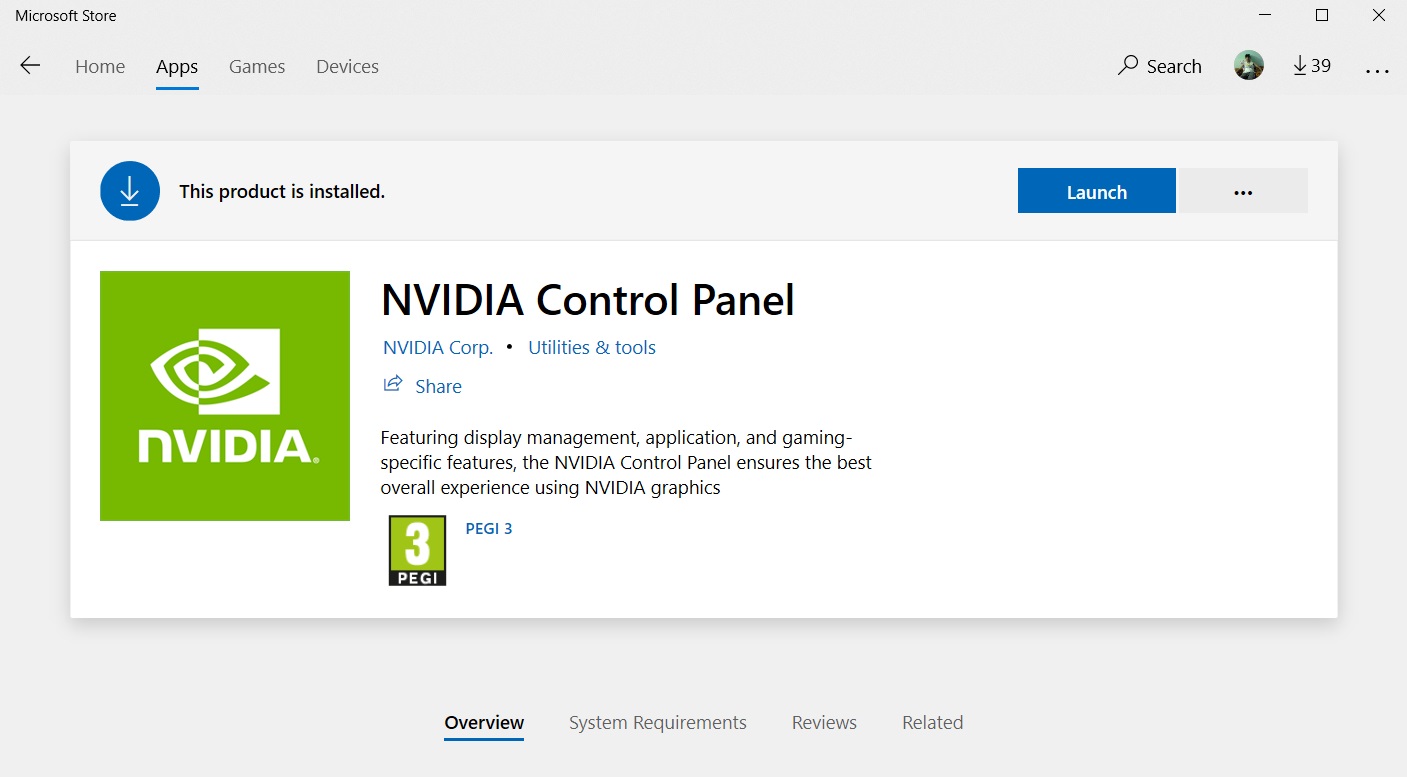Click the blue installed download circle icon

coord(130,191)
